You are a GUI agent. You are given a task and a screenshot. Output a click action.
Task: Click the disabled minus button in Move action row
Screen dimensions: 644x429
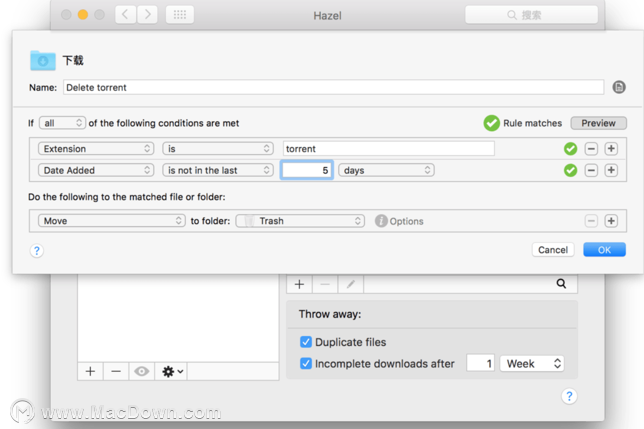[591, 221]
